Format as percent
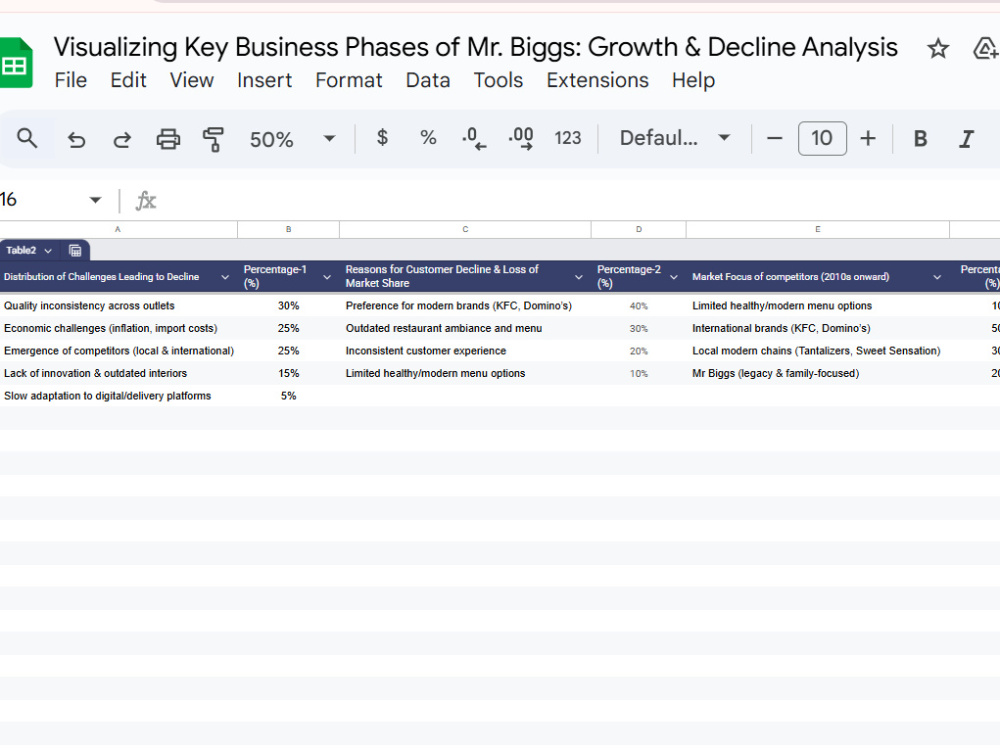The height and width of the screenshot is (750, 1000). tap(428, 138)
